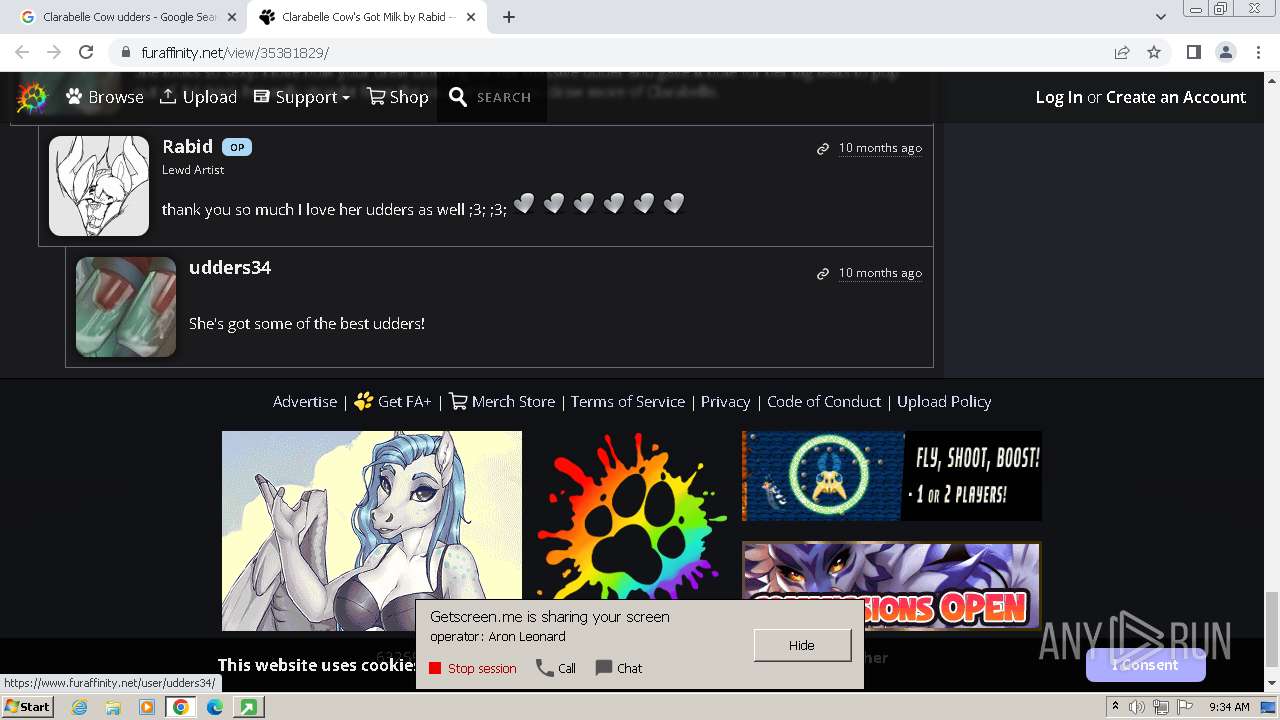Click the FurAffinity logo icon

32,97
